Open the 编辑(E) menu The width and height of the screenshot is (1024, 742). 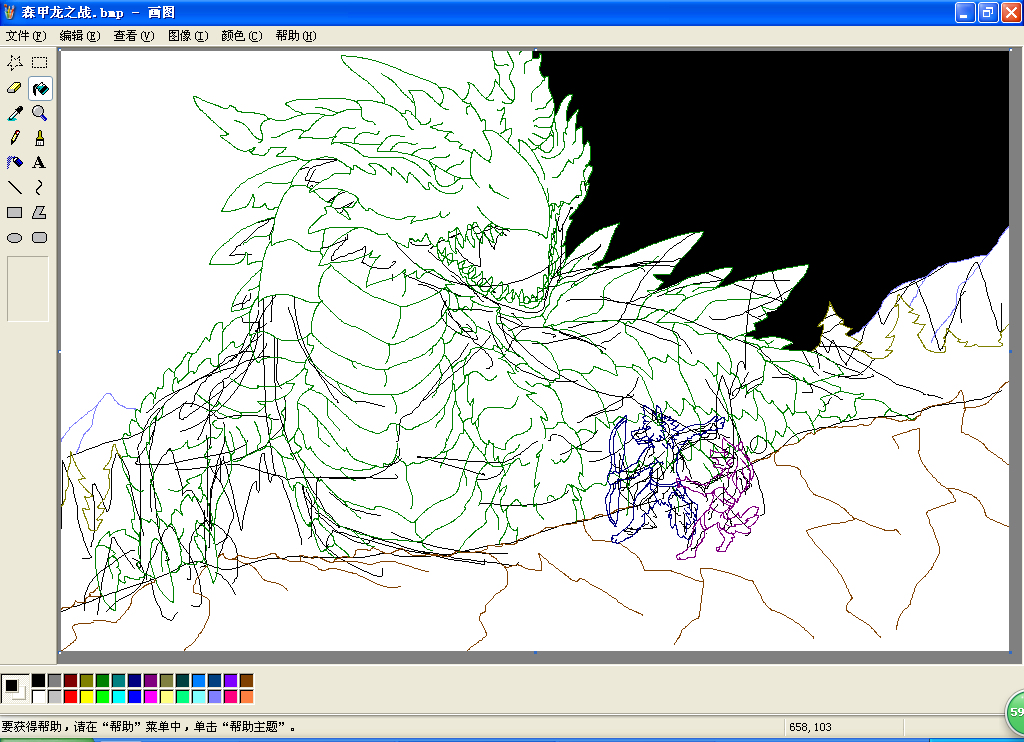pyautogui.click(x=80, y=36)
